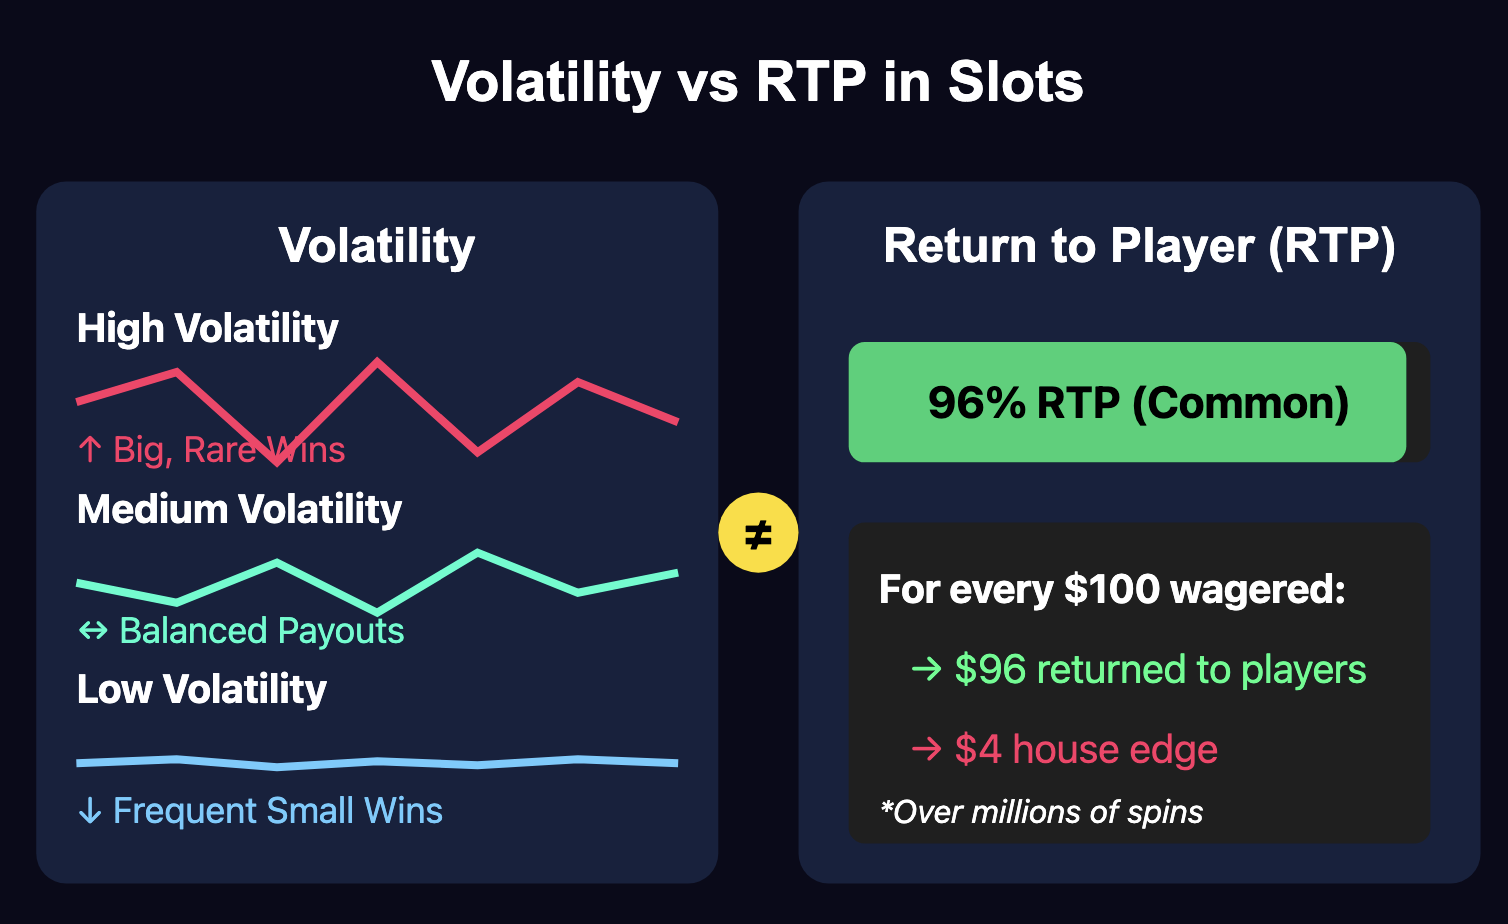Click the Medium Volatility label

[x=239, y=509]
